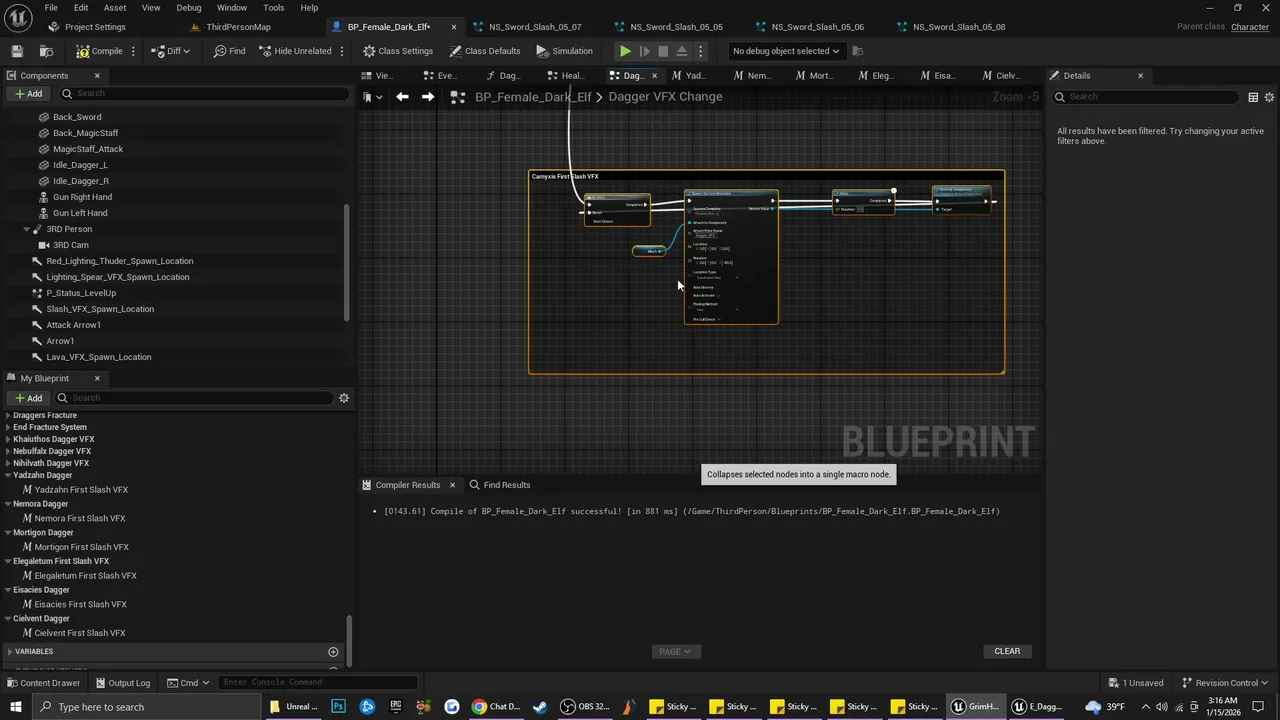Open Cmd console type dropdown
This screenshot has height=720, width=1280.
pyautogui.click(x=188, y=683)
